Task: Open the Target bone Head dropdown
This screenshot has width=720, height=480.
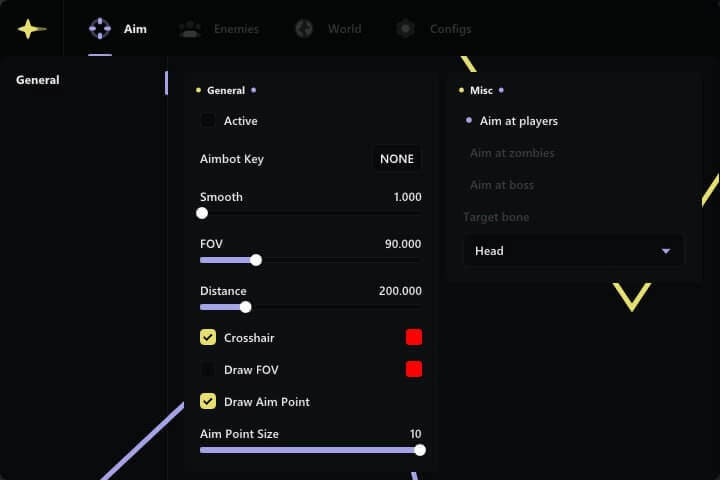Action: pos(573,251)
